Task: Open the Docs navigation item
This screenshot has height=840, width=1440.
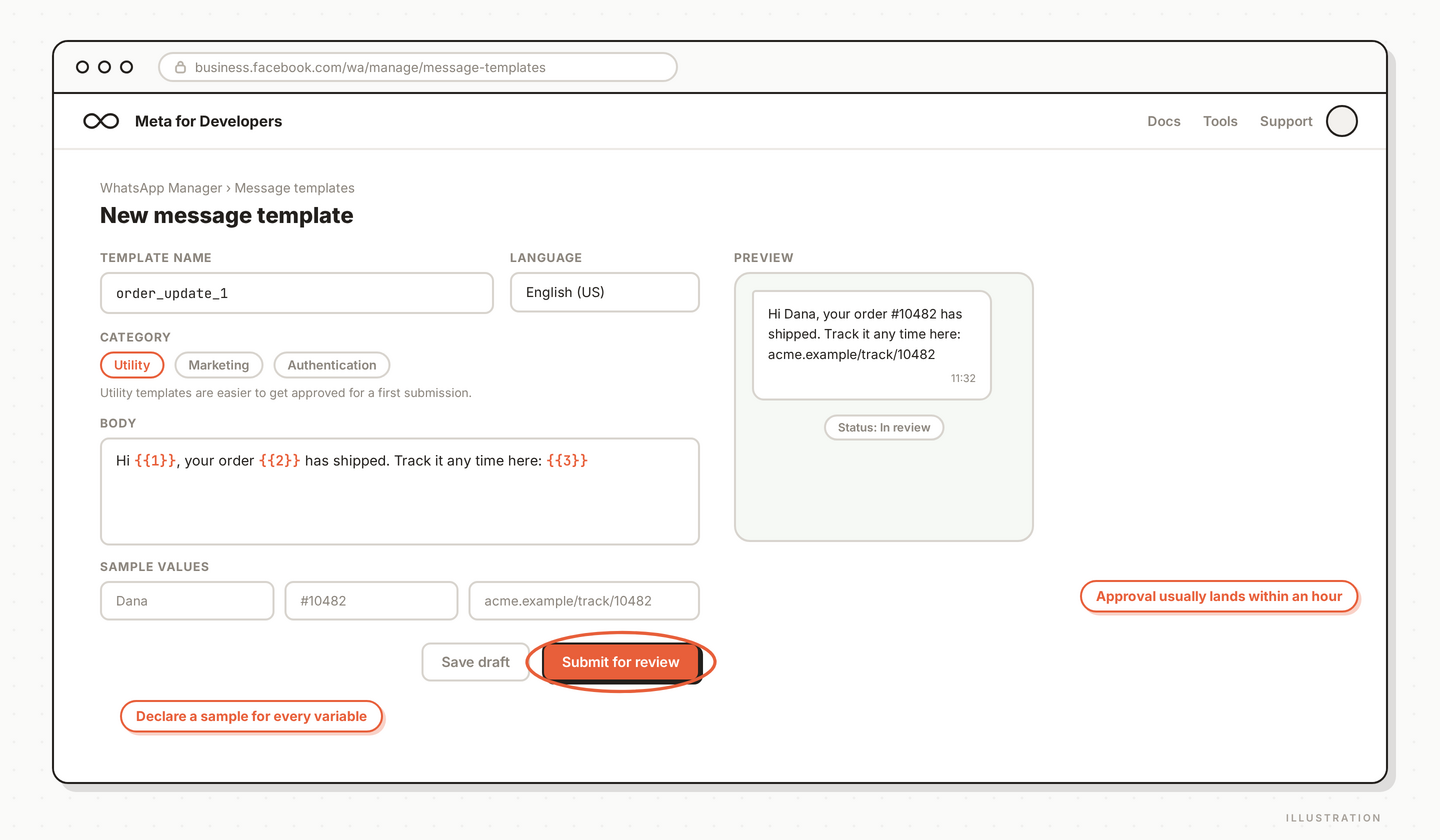Action: (x=1164, y=121)
